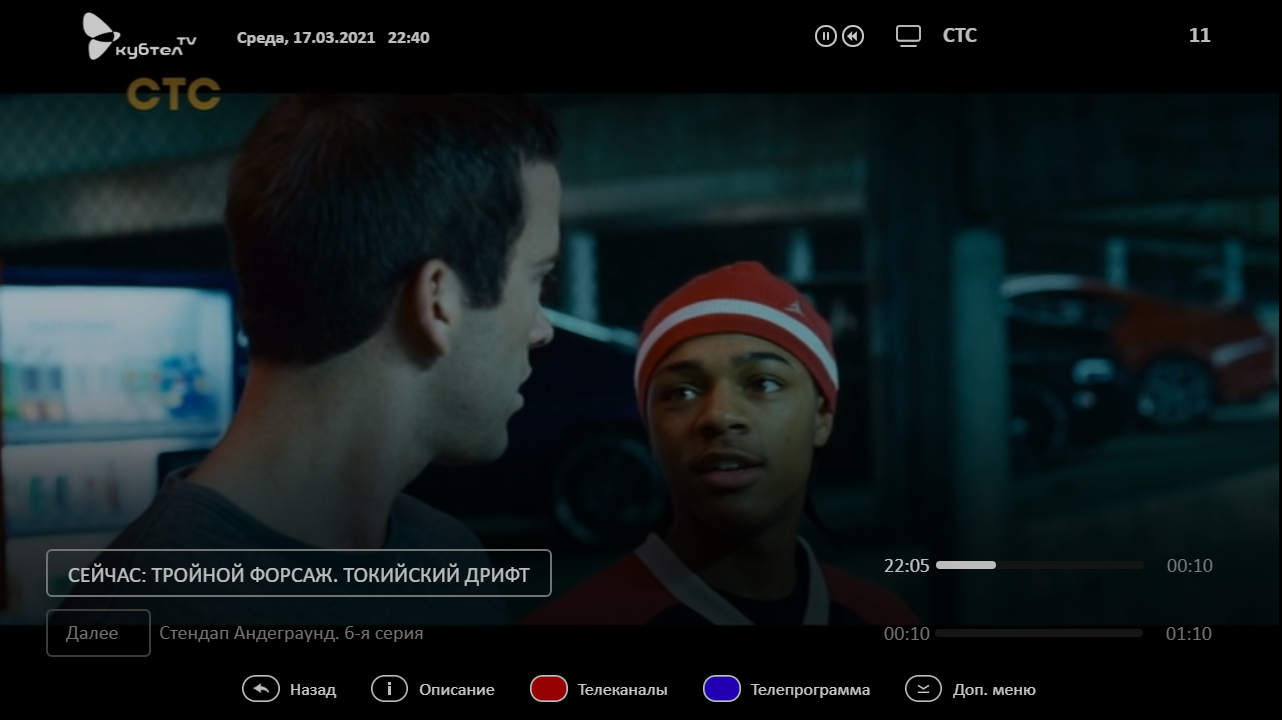This screenshot has height=720, width=1282.
Task: Go back with the Назад arrow icon
Action: pyautogui.click(x=261, y=689)
